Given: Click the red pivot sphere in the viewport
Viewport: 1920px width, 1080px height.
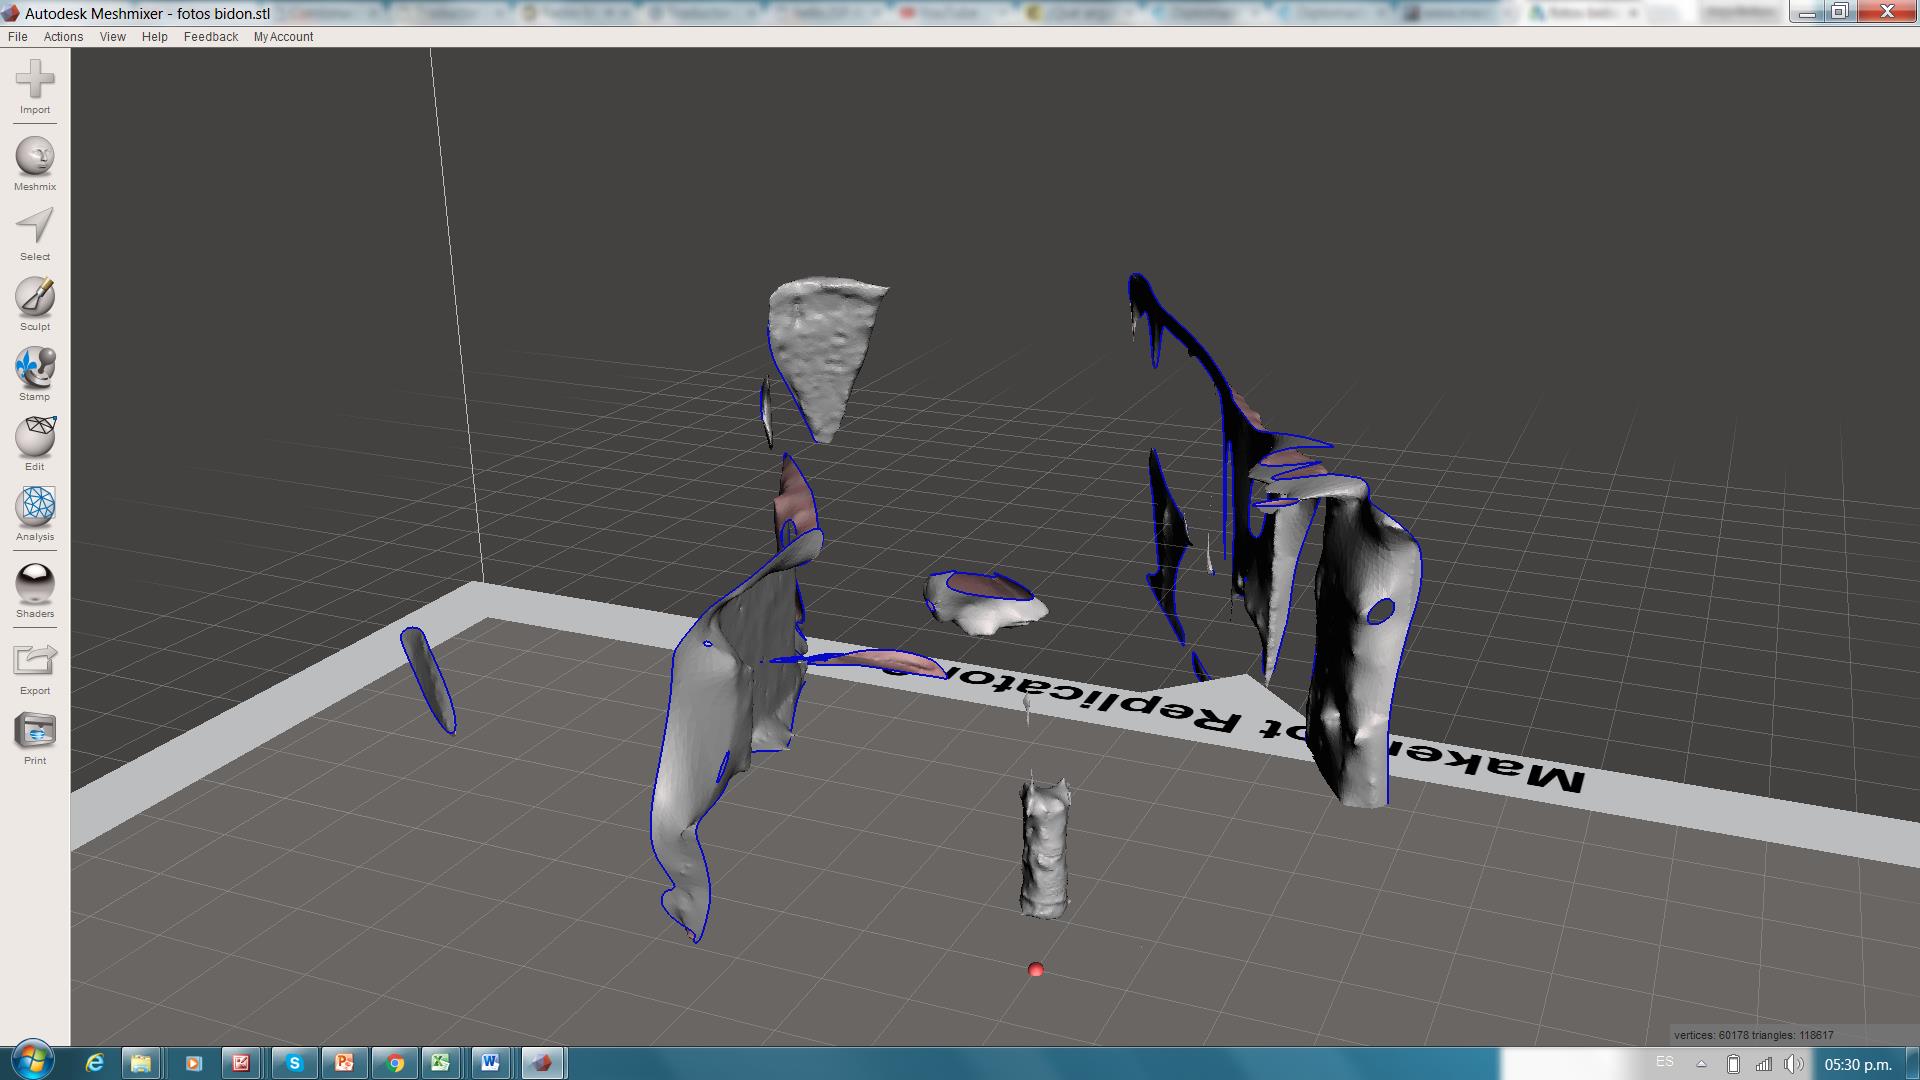Looking at the screenshot, I should tap(1036, 970).
